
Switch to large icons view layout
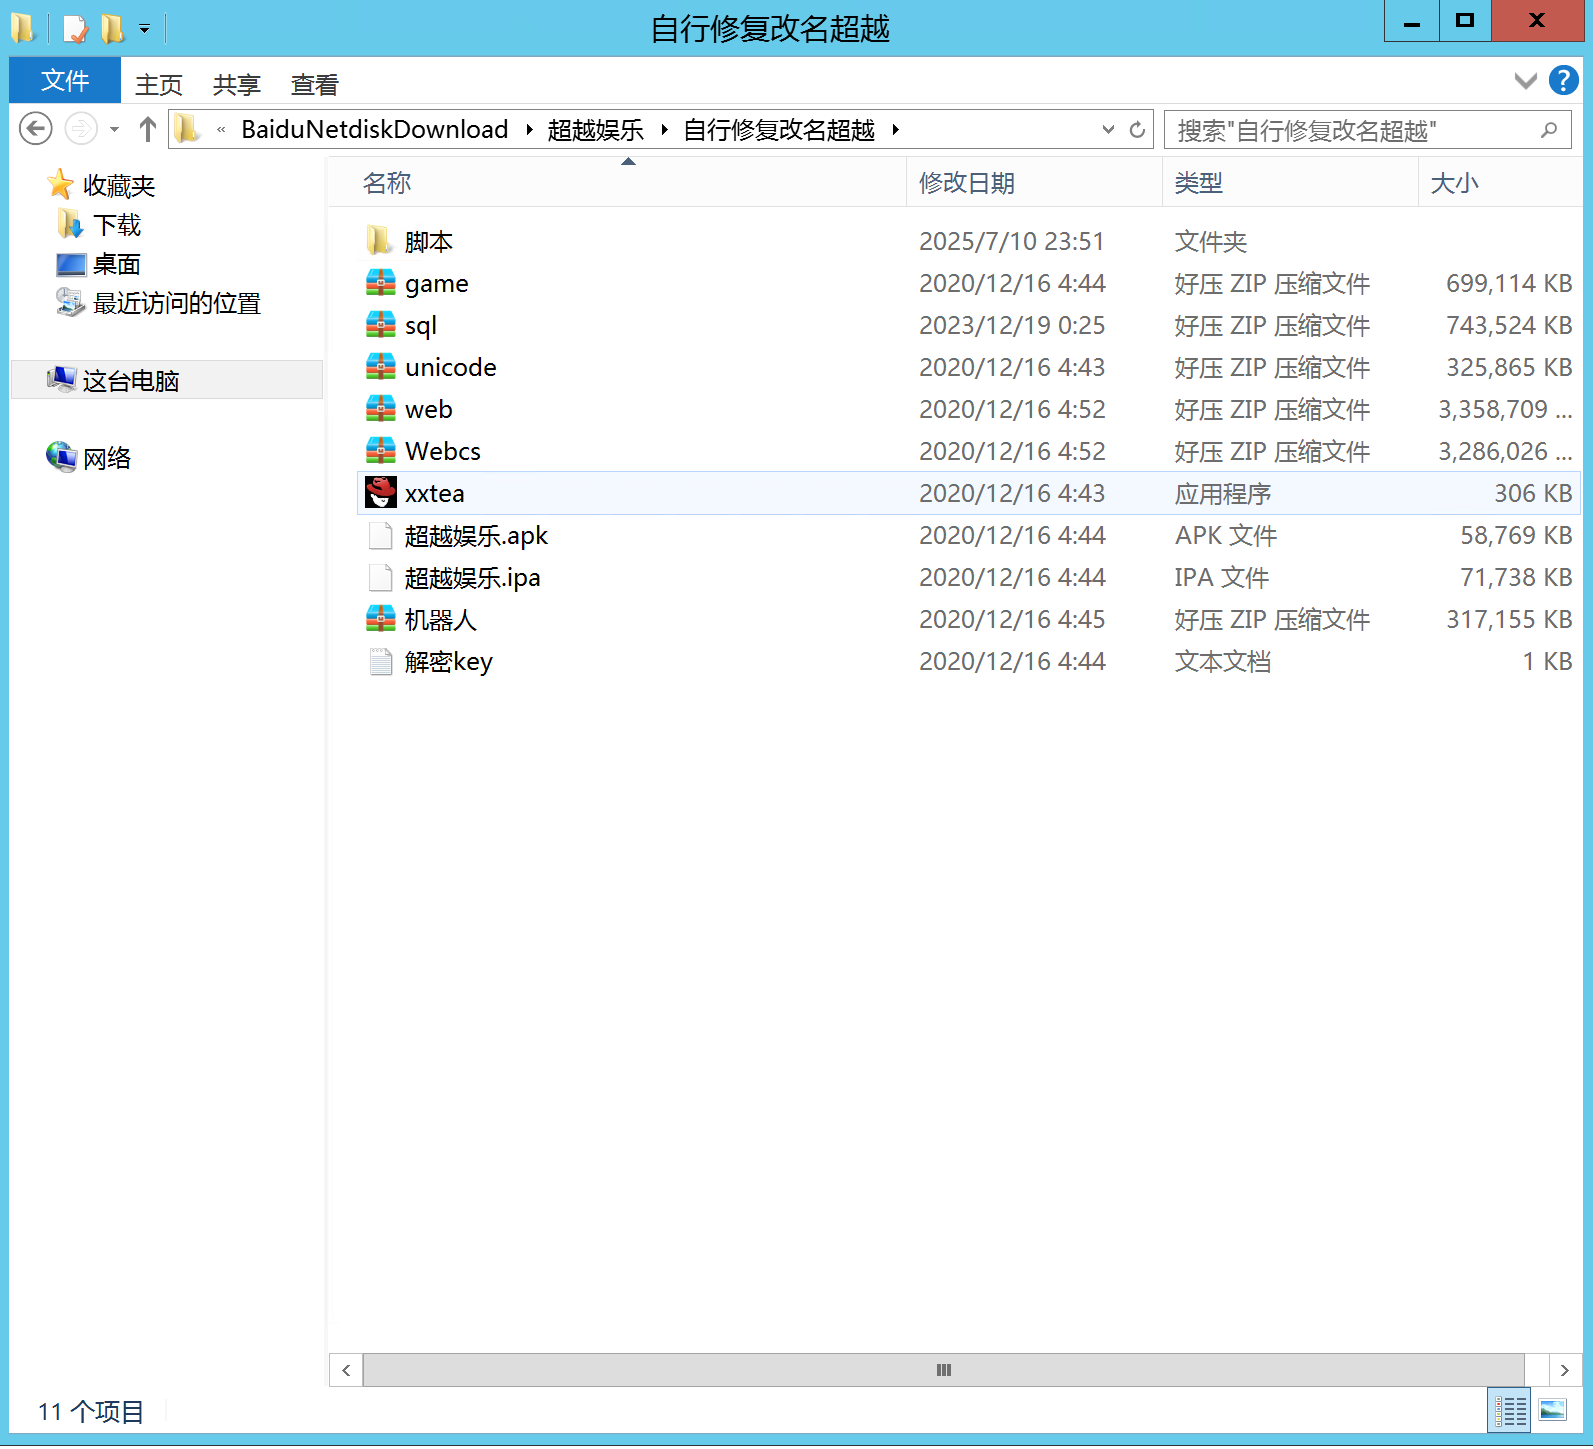(1553, 1411)
